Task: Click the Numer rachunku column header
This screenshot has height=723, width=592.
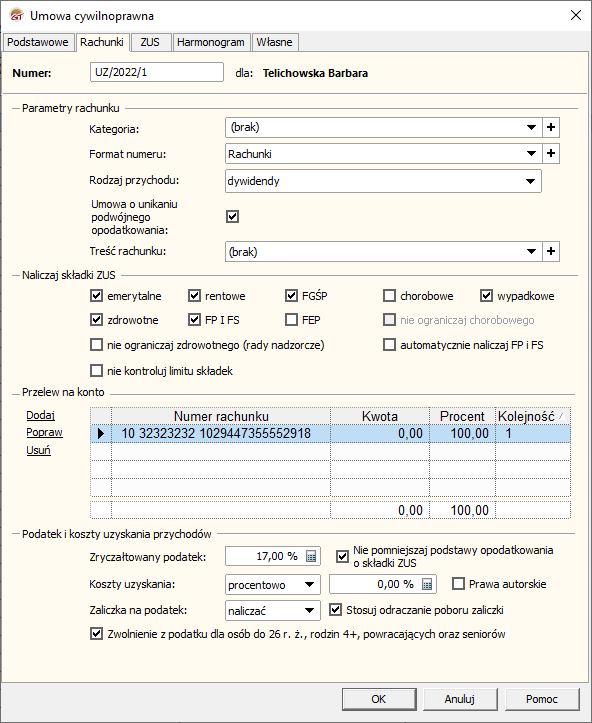Action: click(221, 416)
